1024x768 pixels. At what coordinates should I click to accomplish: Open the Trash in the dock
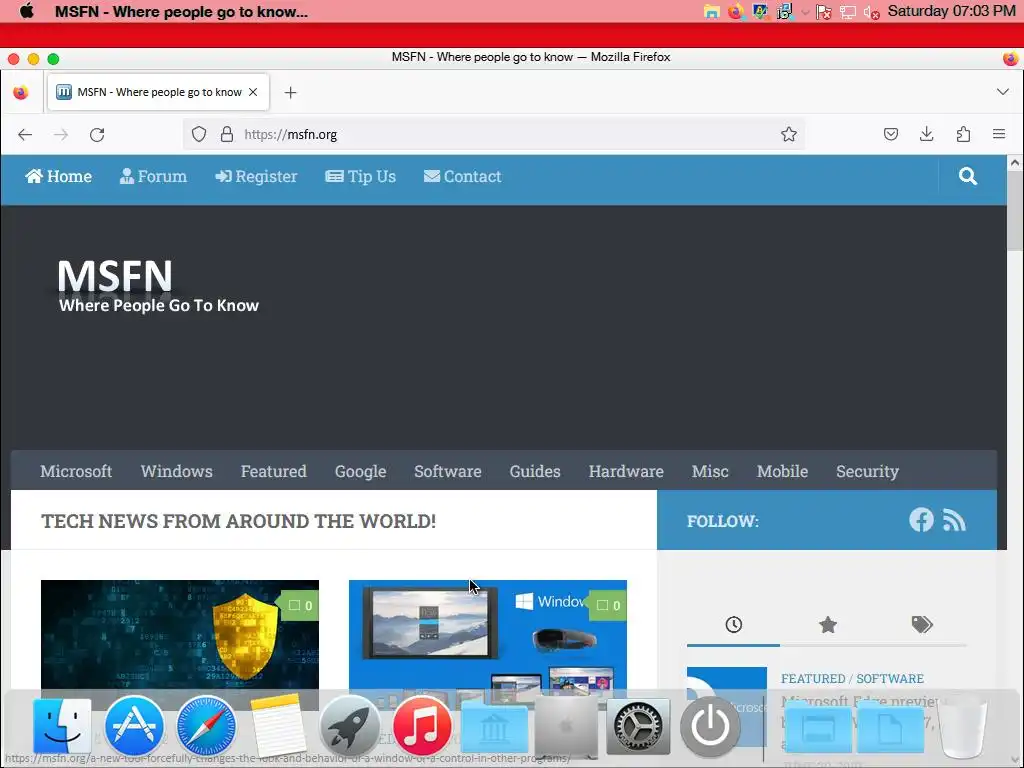tap(963, 726)
